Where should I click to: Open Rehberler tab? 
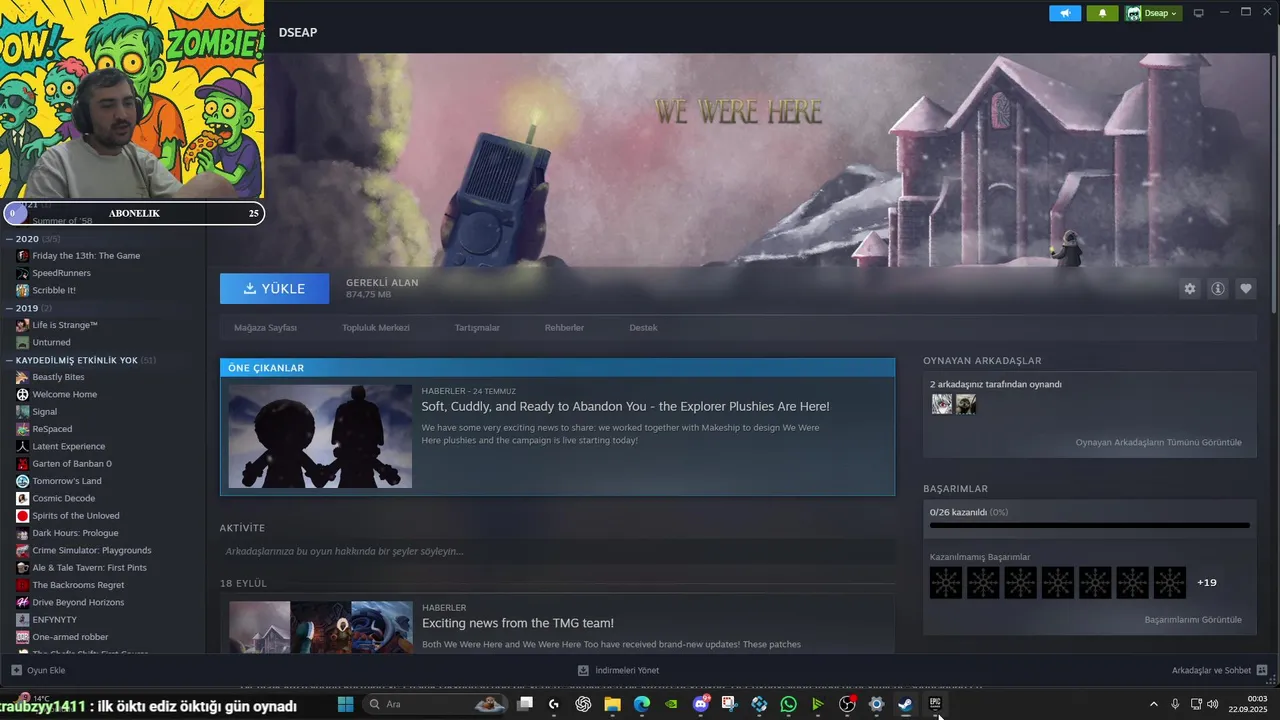(x=564, y=328)
